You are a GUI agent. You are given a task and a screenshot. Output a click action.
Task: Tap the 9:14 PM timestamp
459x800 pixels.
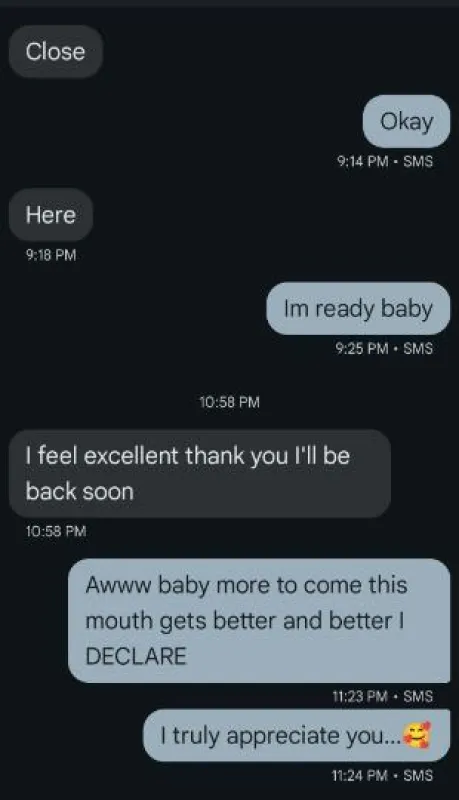pos(363,161)
